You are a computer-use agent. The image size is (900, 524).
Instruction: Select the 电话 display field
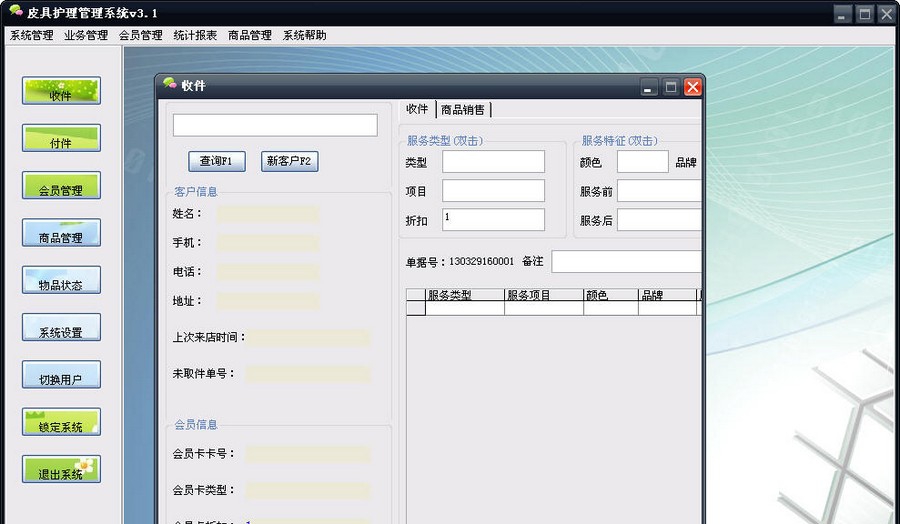[267, 272]
